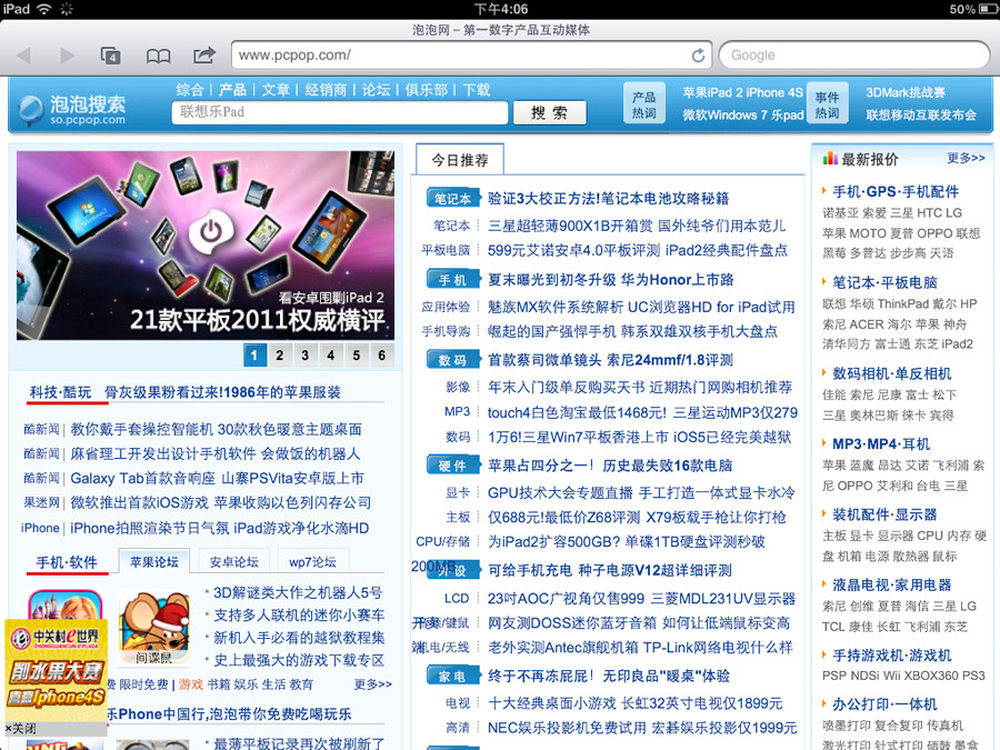Select the 经销商 search category
Image resolution: width=1000 pixels, height=750 pixels.
point(326,90)
